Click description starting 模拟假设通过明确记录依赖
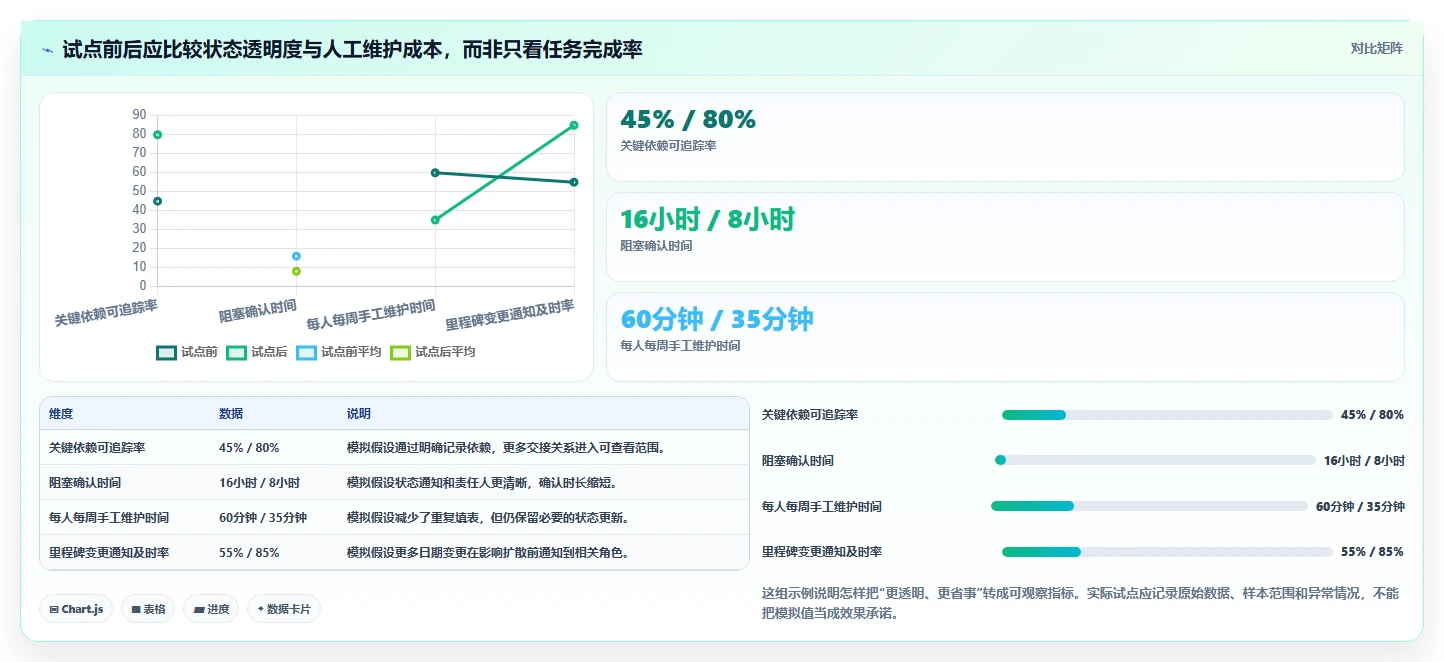 [x=506, y=448]
